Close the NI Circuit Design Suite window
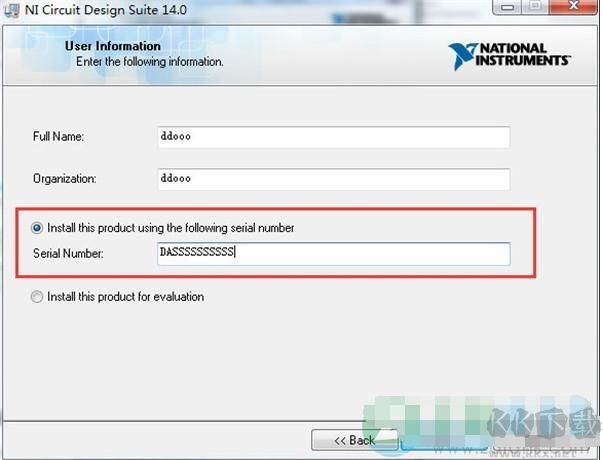This screenshot has width=603, height=460. coord(573,6)
